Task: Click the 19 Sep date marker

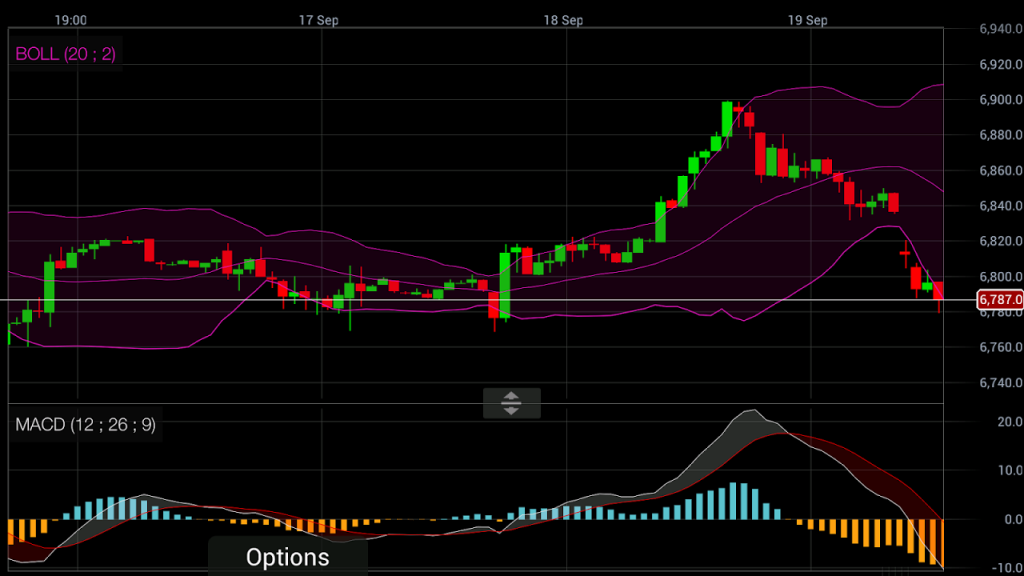Action: pyautogui.click(x=808, y=20)
